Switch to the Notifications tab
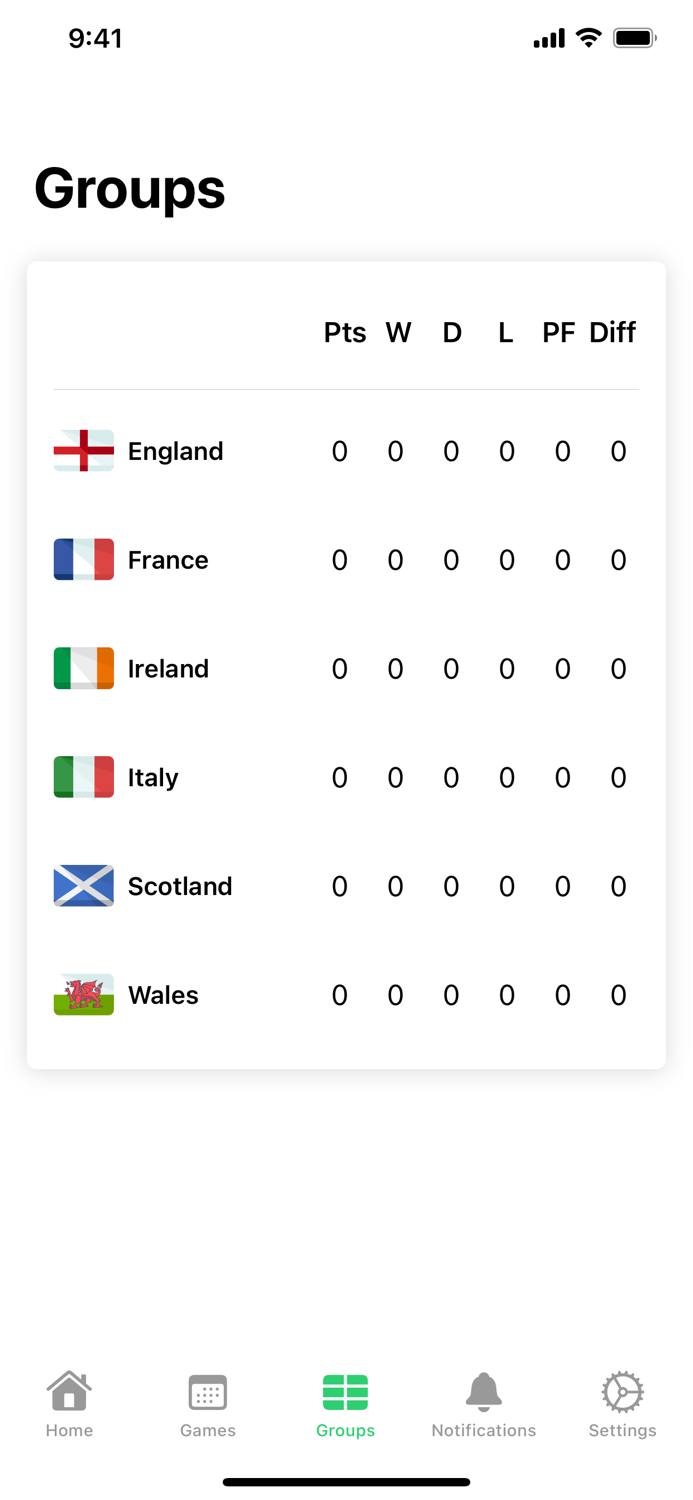Viewport: 693px width, 1500px height. coord(483,1405)
